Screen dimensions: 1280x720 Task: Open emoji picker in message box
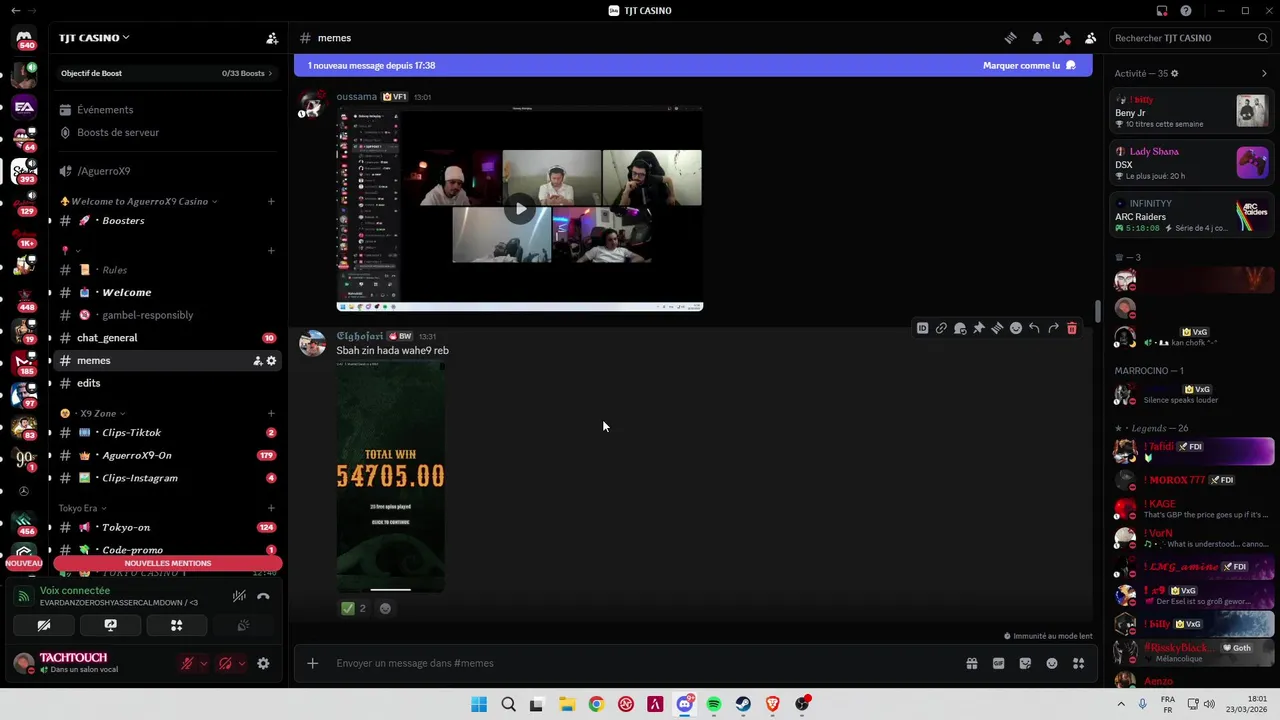click(1052, 663)
